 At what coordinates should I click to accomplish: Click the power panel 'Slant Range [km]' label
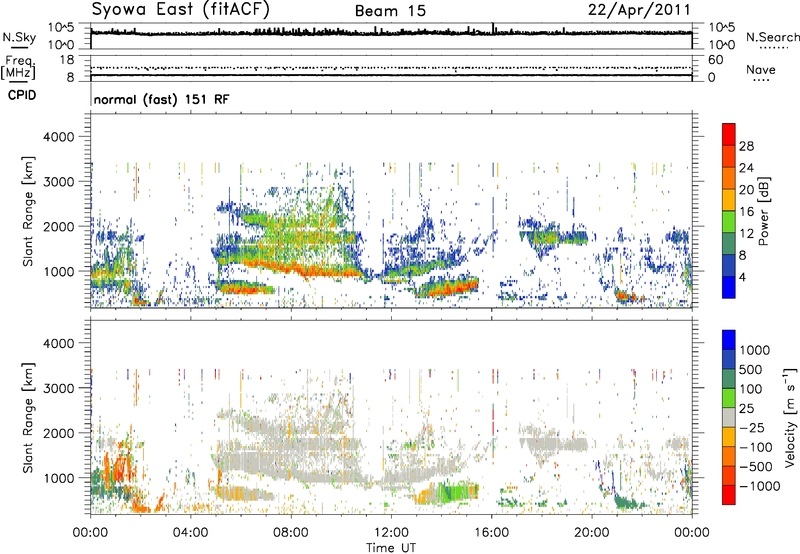[x=28, y=211]
